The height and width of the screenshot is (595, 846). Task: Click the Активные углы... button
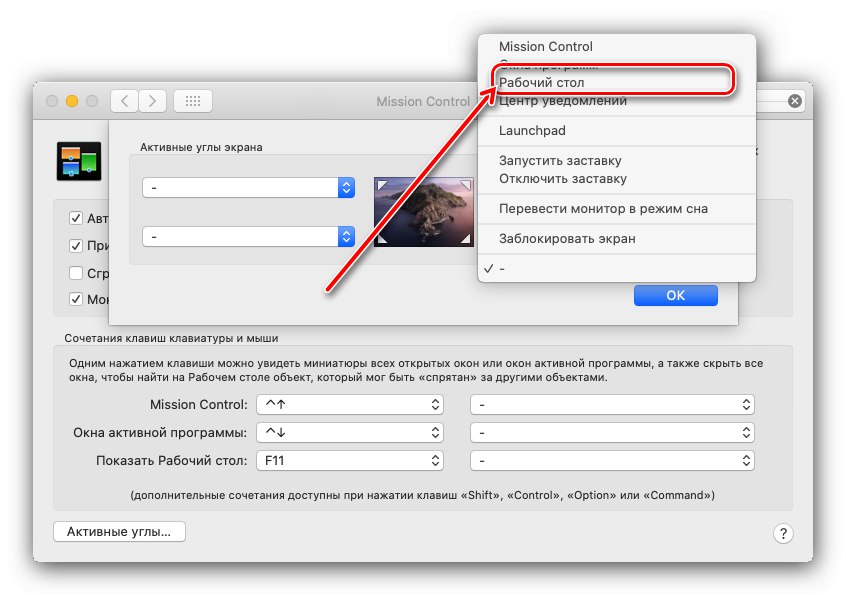point(119,531)
